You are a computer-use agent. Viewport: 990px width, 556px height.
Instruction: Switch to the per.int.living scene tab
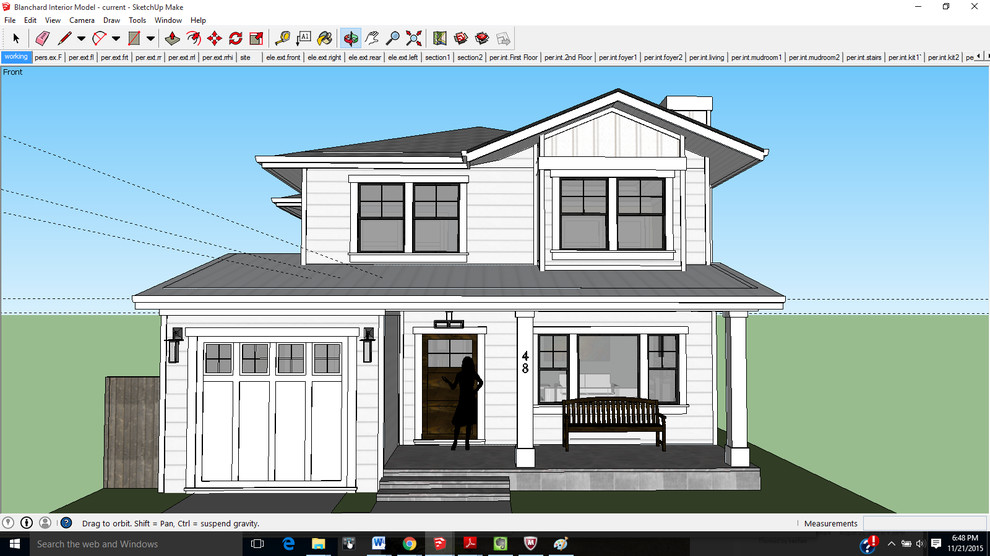tap(706, 58)
